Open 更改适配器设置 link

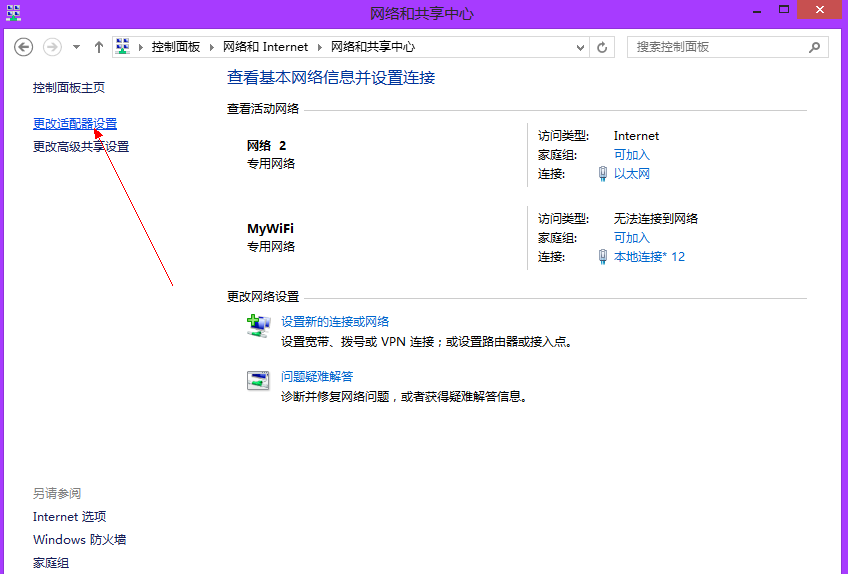pos(75,124)
